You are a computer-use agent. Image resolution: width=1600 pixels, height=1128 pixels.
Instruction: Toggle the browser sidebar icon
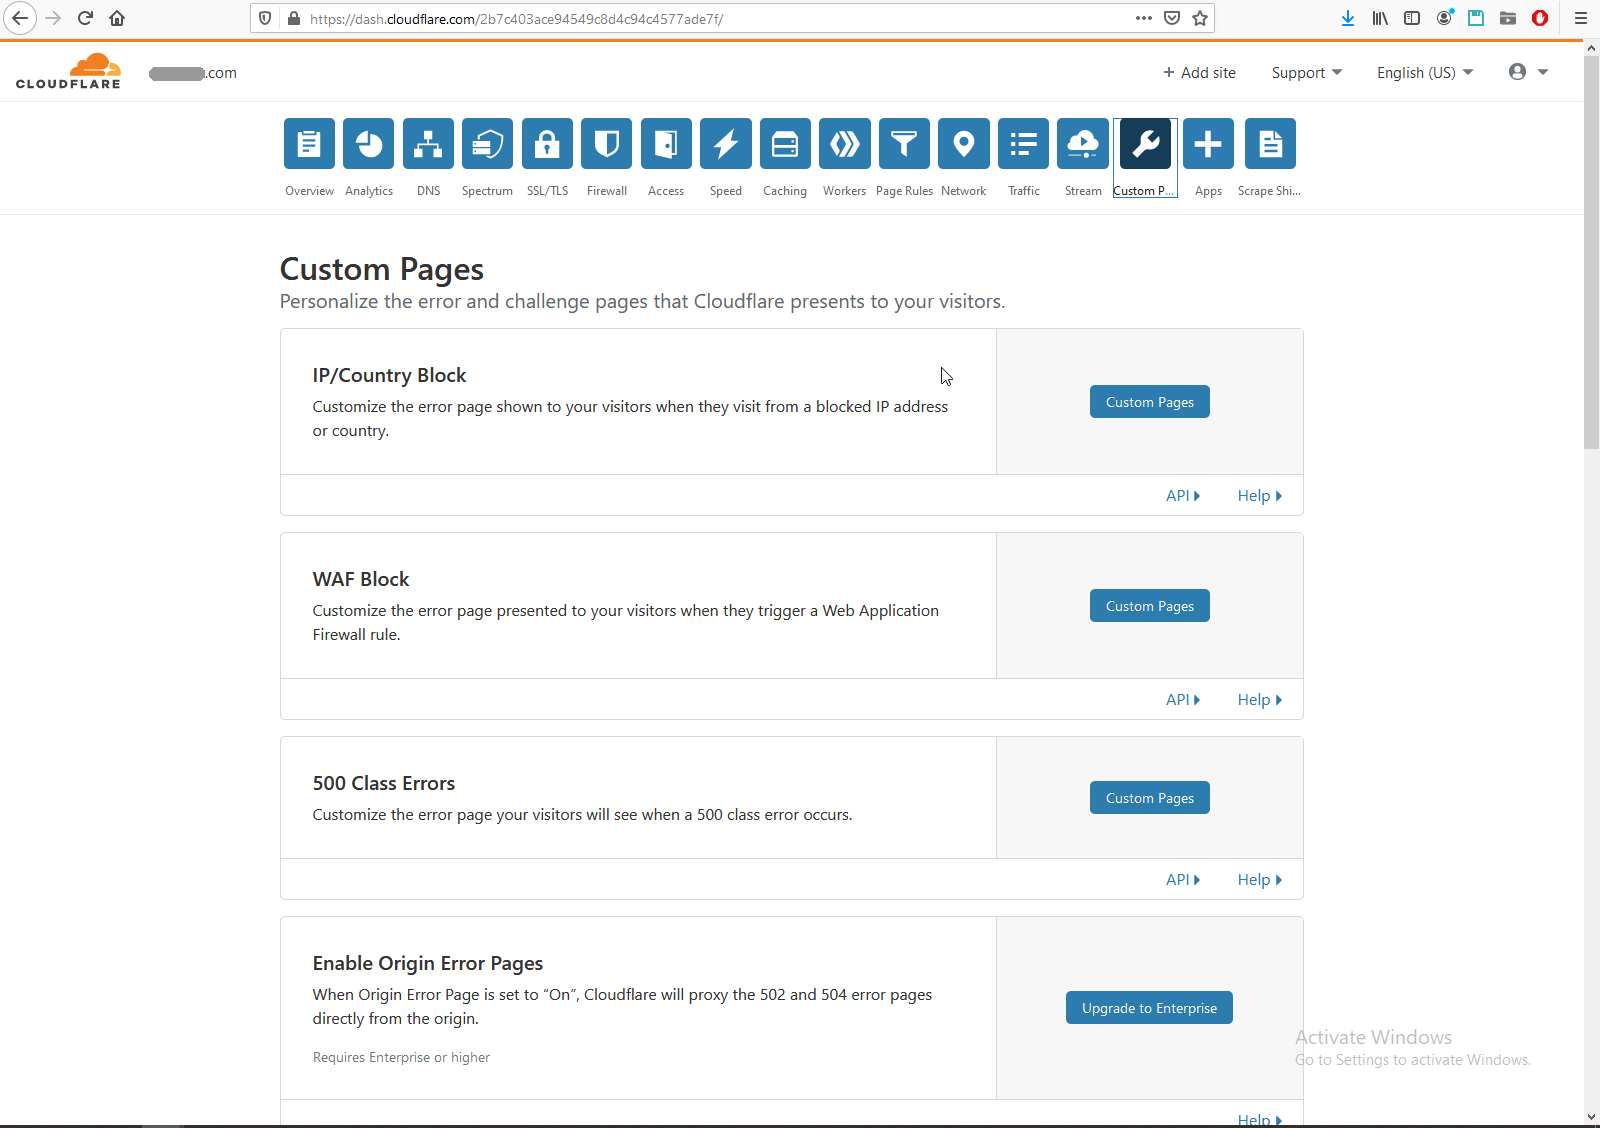point(1412,18)
